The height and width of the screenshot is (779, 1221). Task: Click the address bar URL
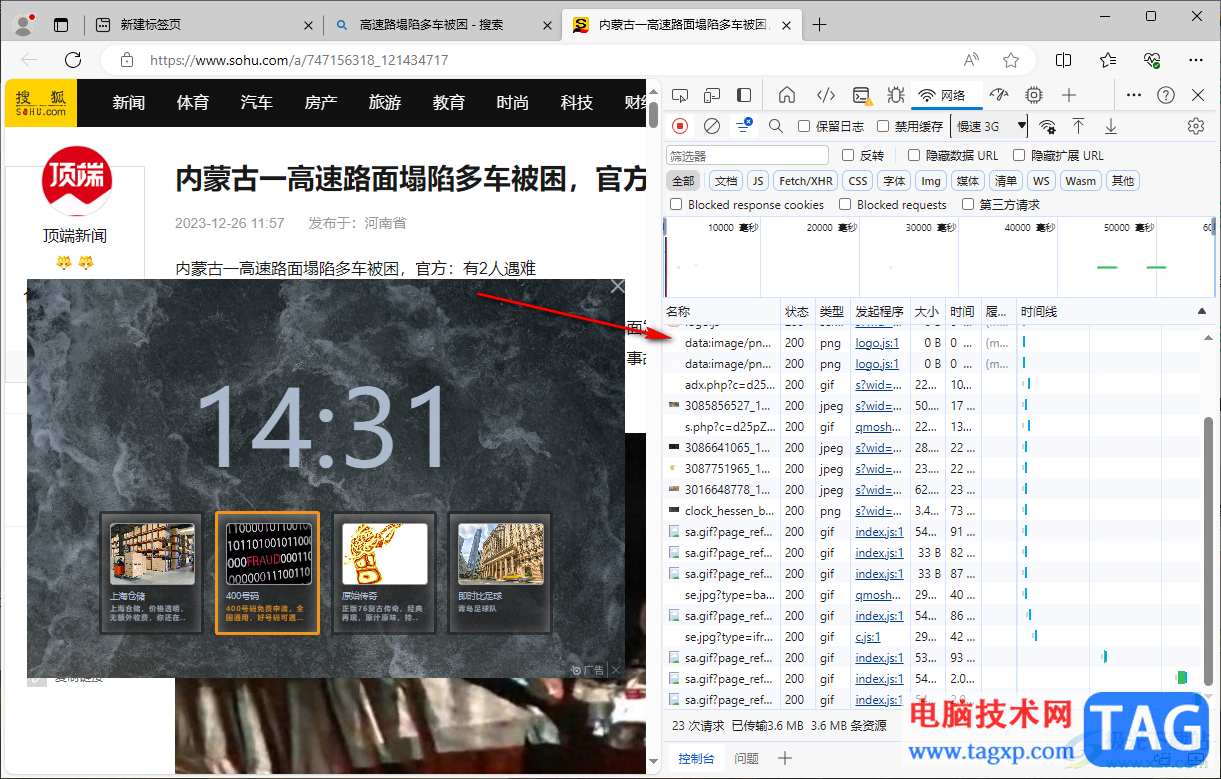(x=299, y=60)
